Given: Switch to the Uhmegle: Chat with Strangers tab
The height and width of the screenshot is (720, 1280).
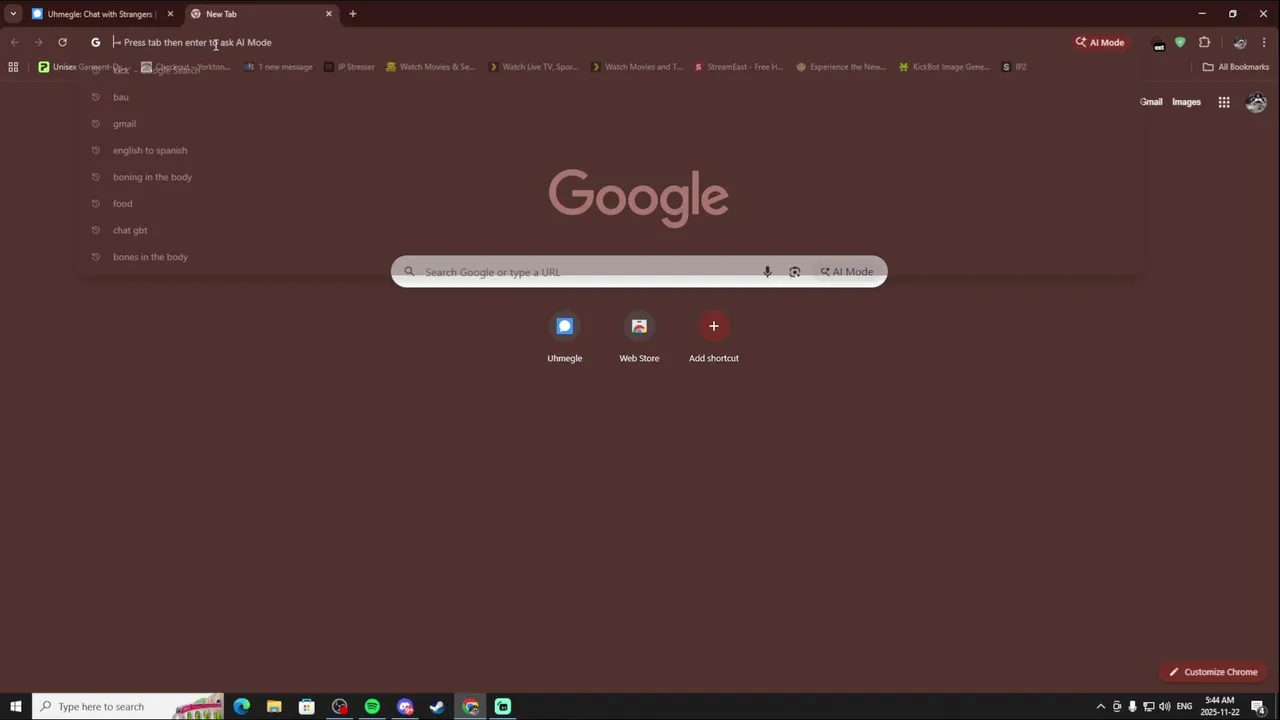Looking at the screenshot, I should pyautogui.click(x=104, y=14).
